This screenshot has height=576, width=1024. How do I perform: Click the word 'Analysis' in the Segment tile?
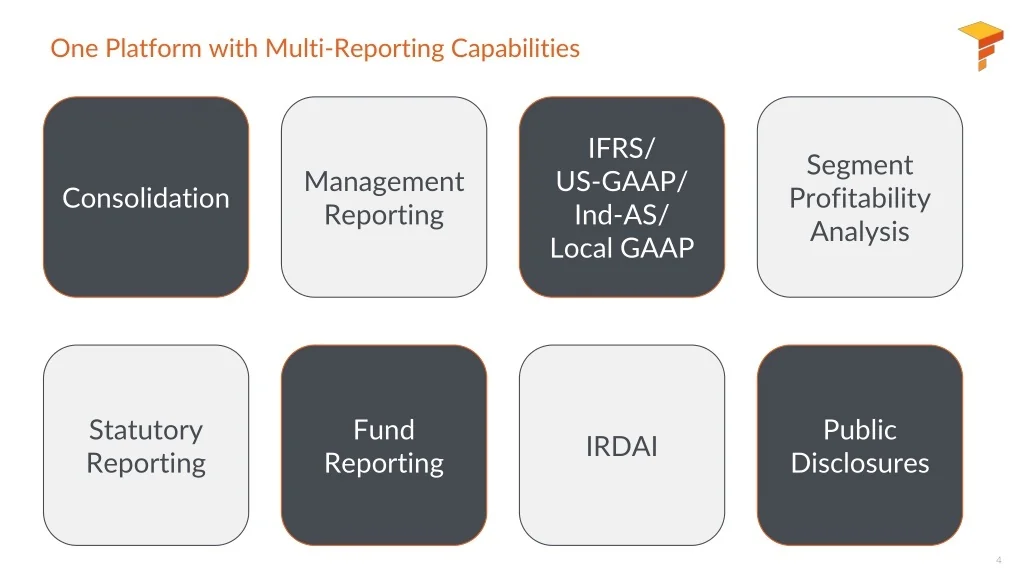click(860, 231)
